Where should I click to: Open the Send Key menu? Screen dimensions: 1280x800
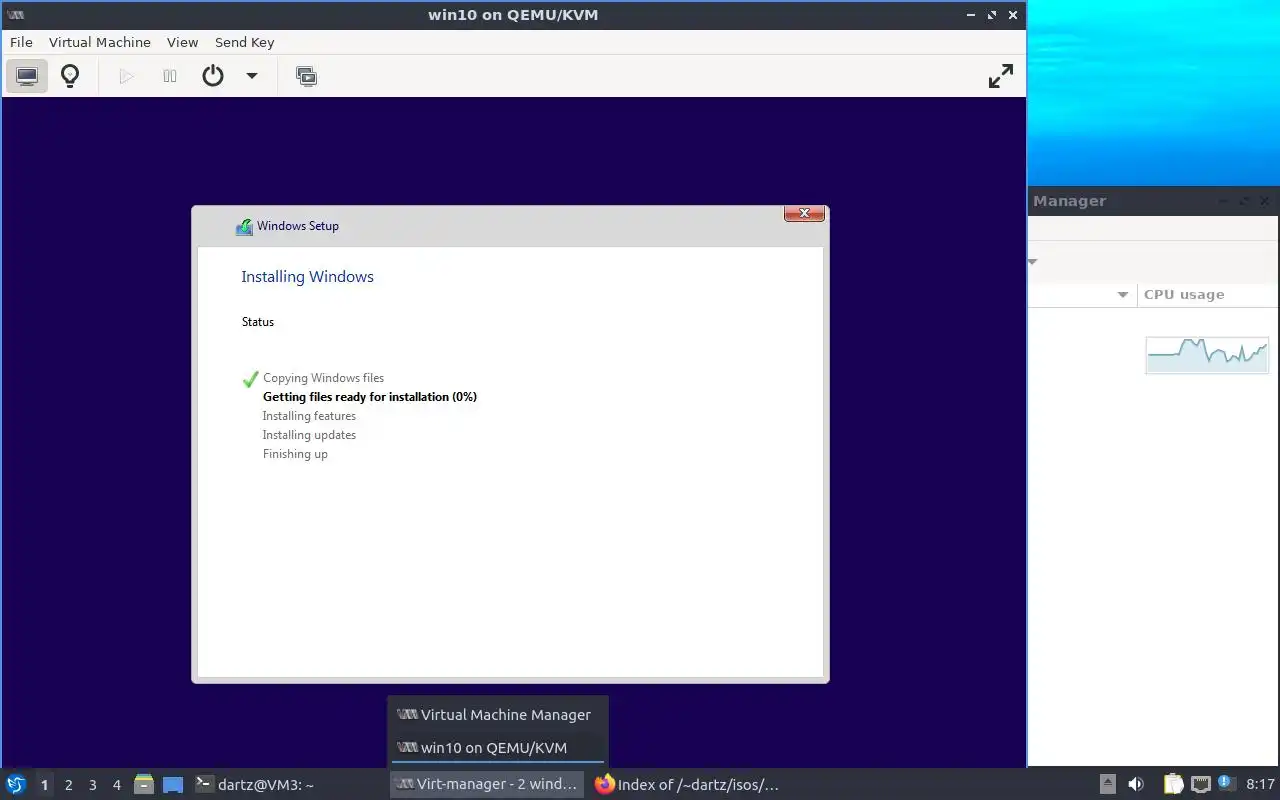click(244, 42)
